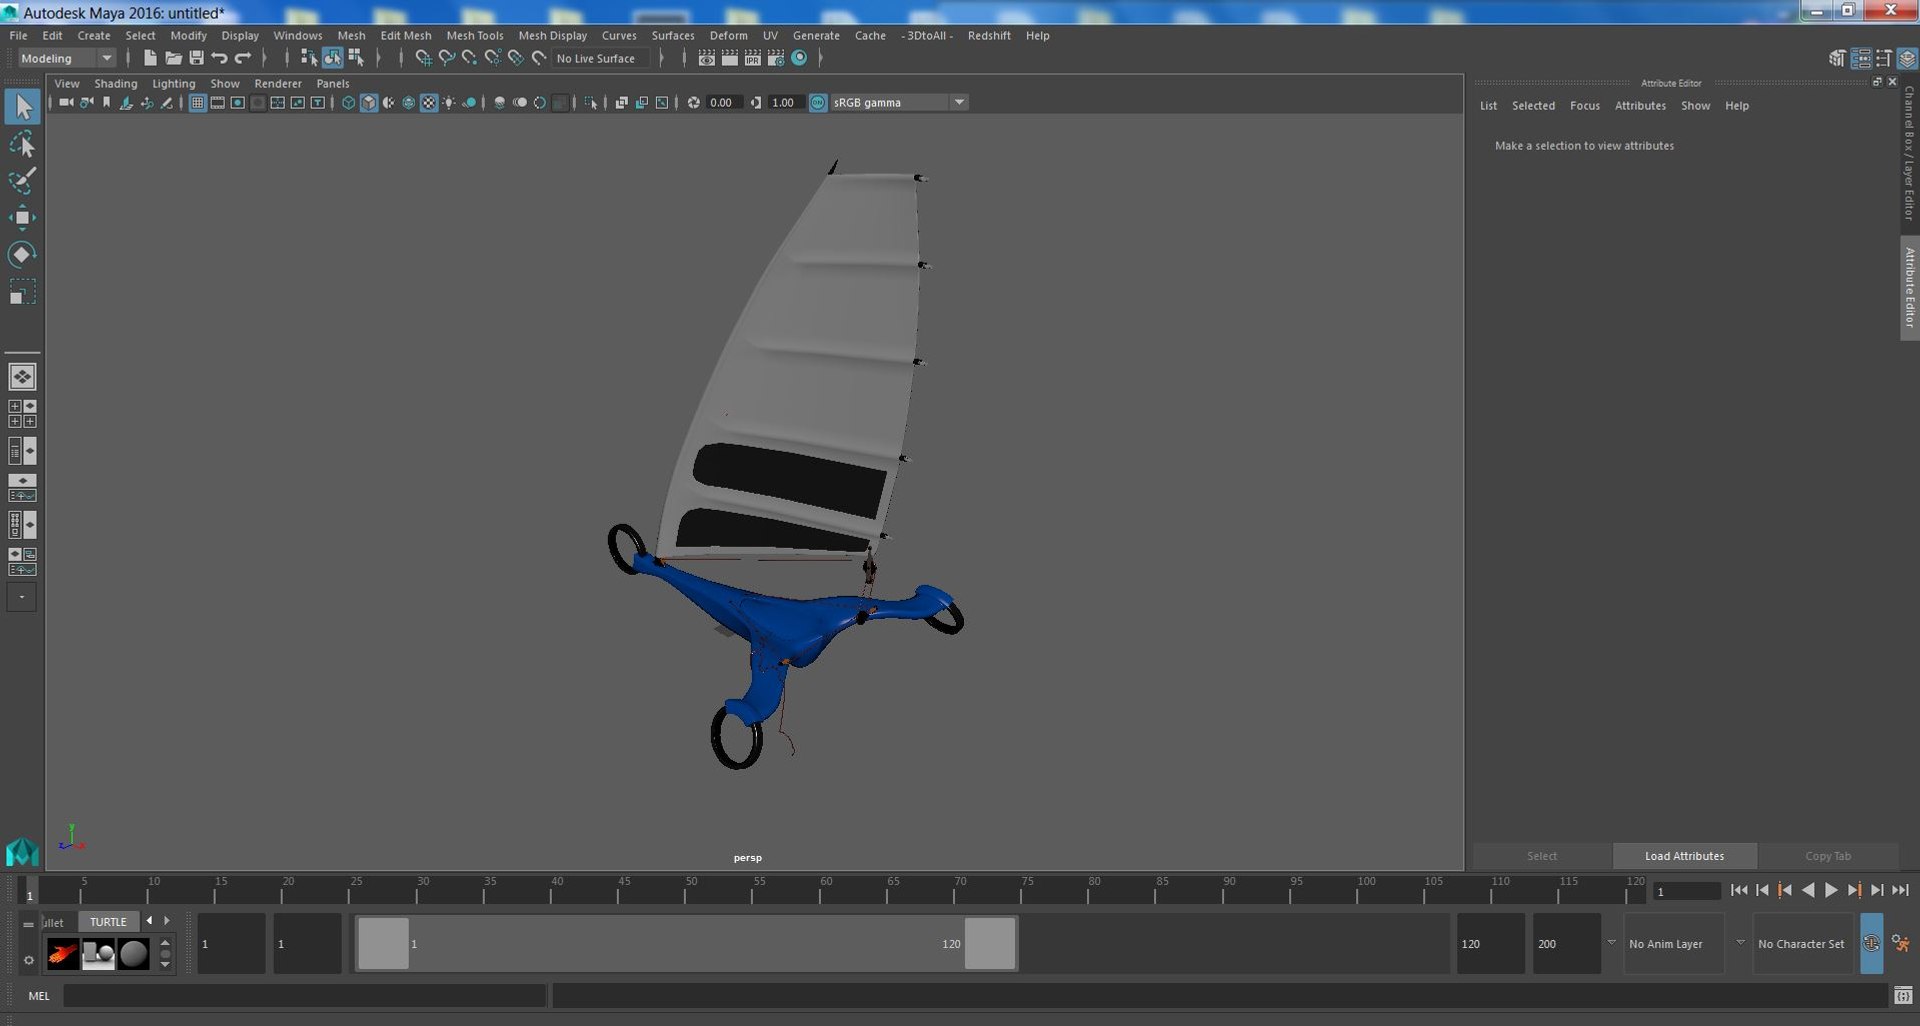Viewport: 1920px width, 1026px height.
Task: Activate the Move tool
Action: point(22,218)
